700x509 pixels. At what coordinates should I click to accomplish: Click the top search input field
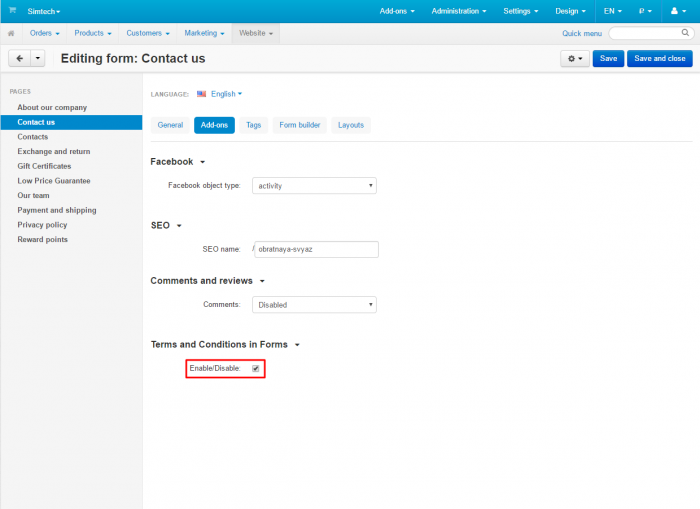tap(651, 33)
